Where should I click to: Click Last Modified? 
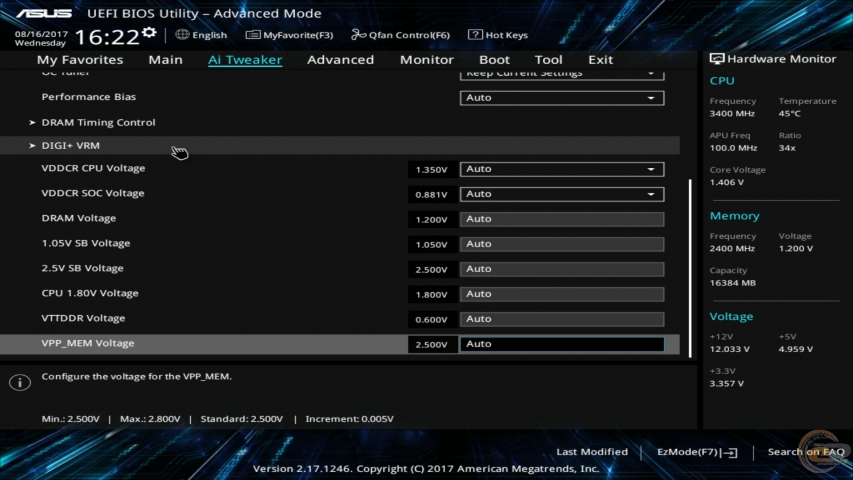592,452
